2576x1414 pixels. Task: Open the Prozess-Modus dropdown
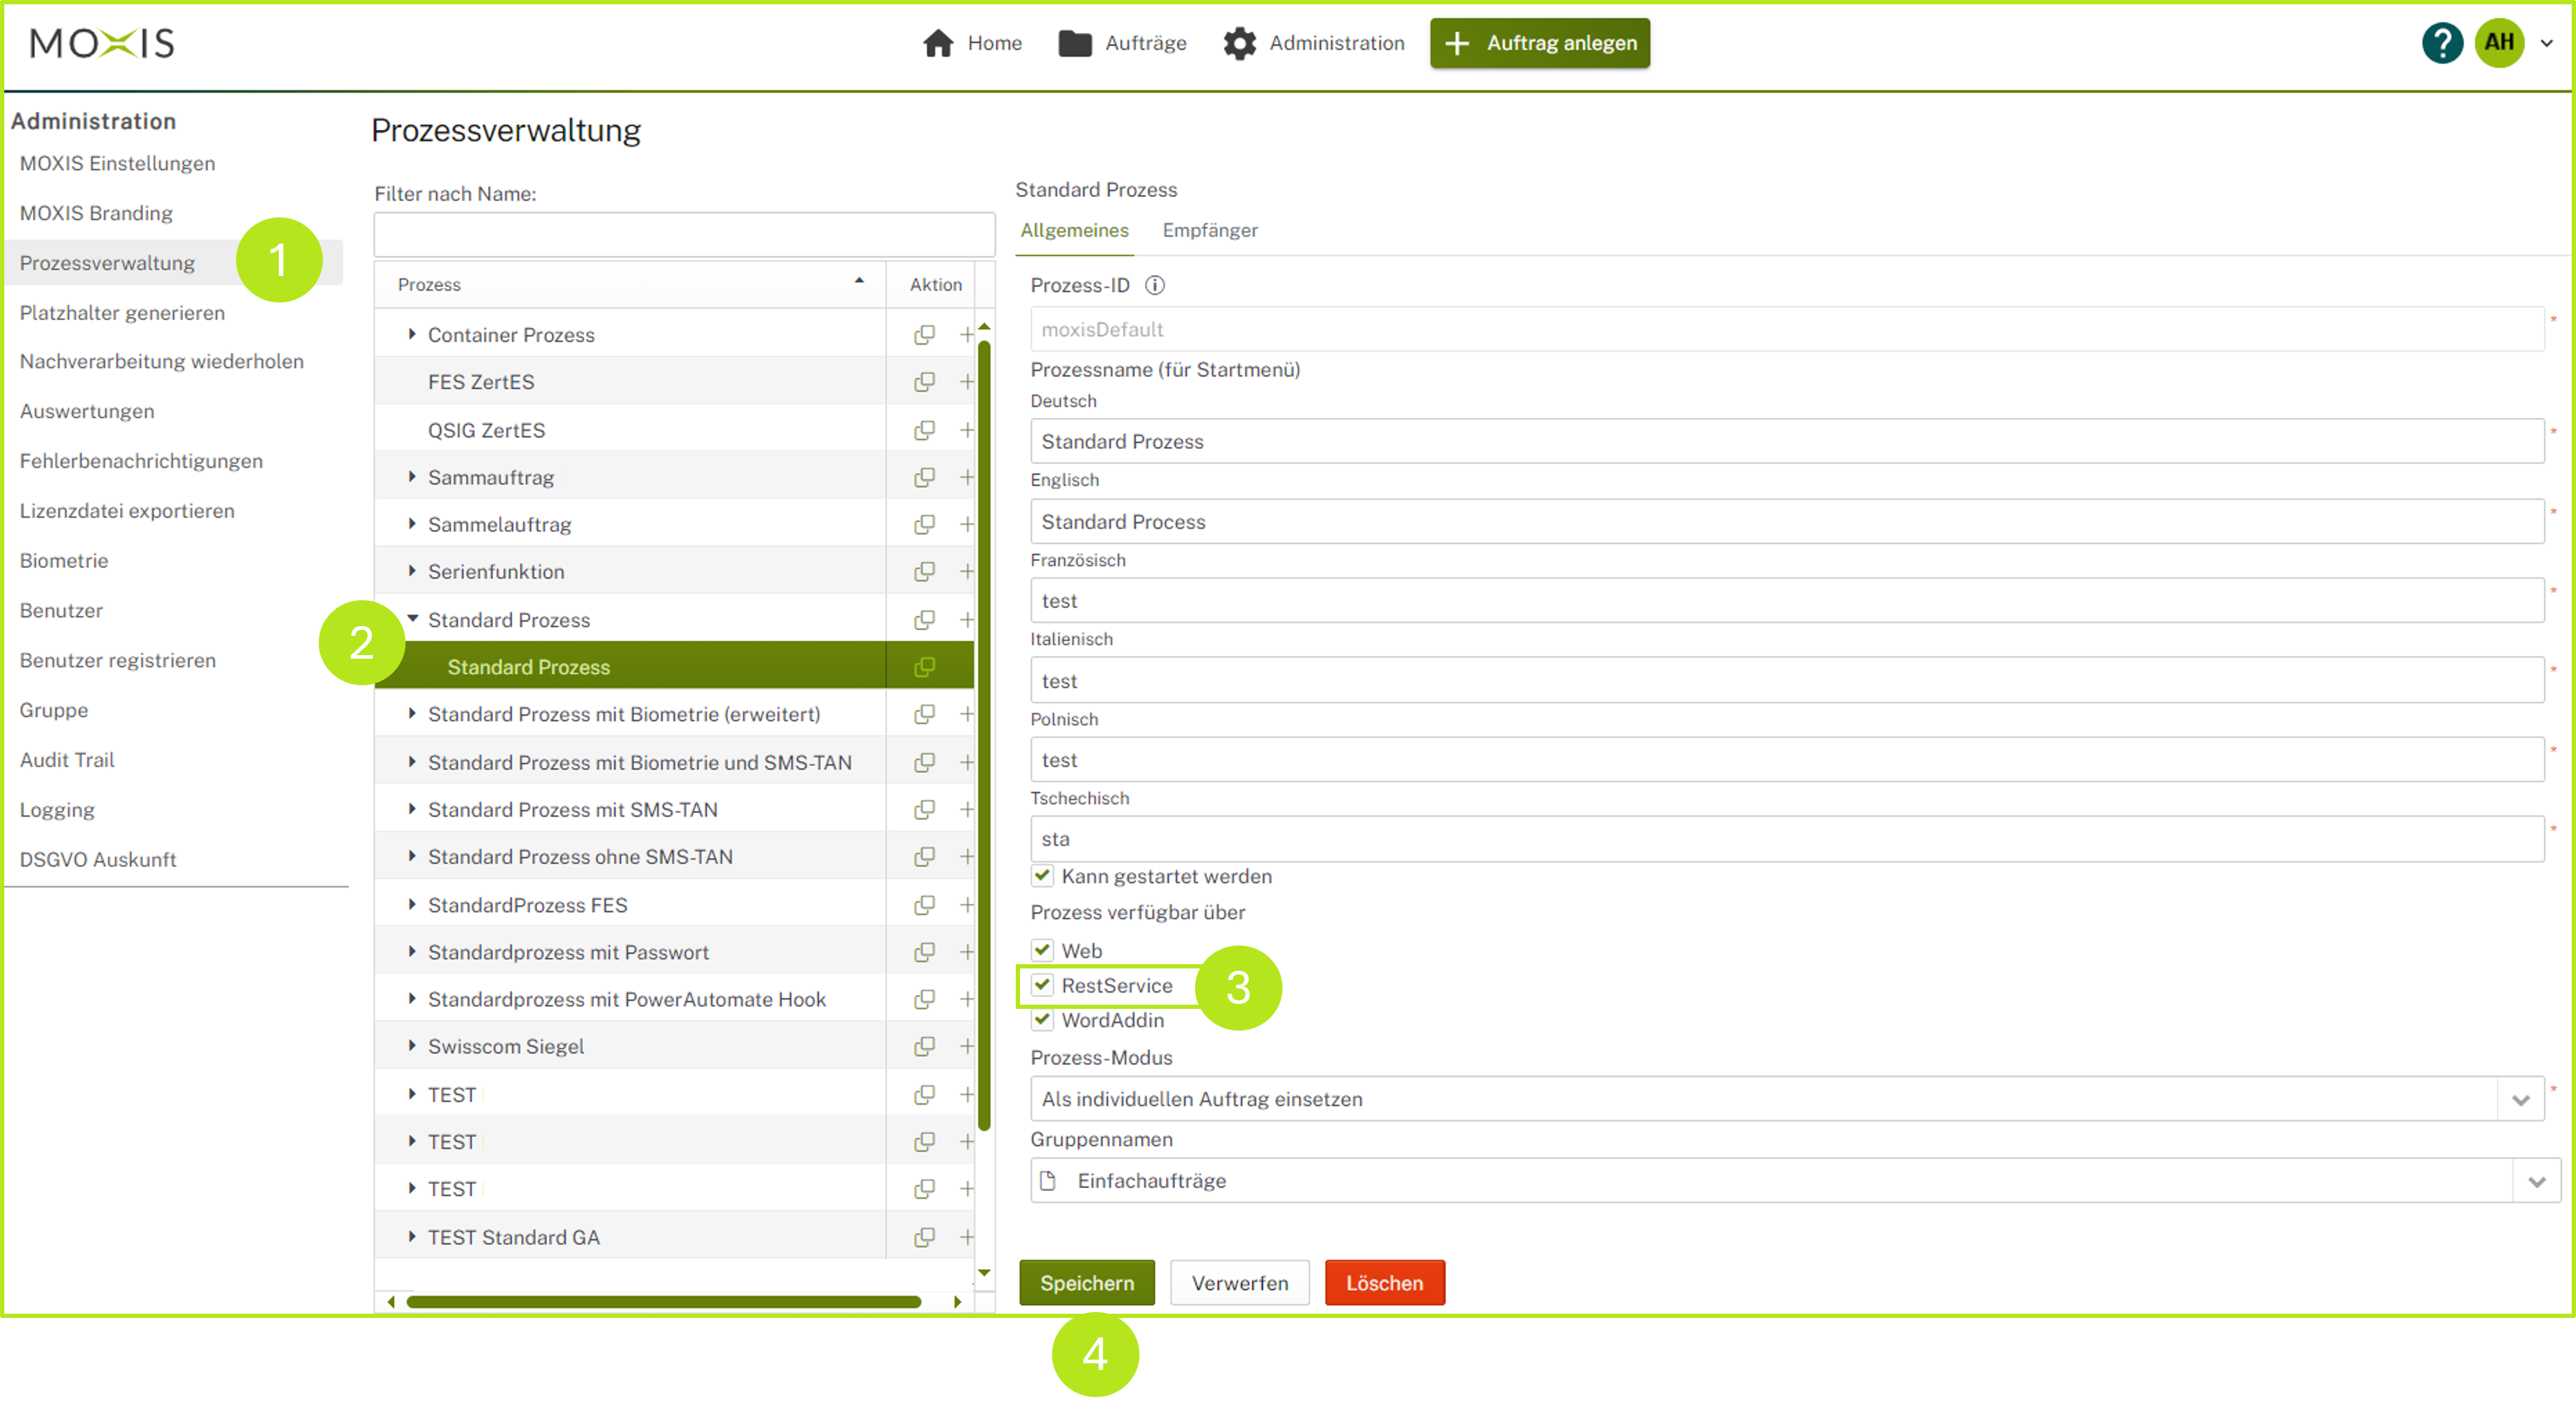click(2520, 1099)
